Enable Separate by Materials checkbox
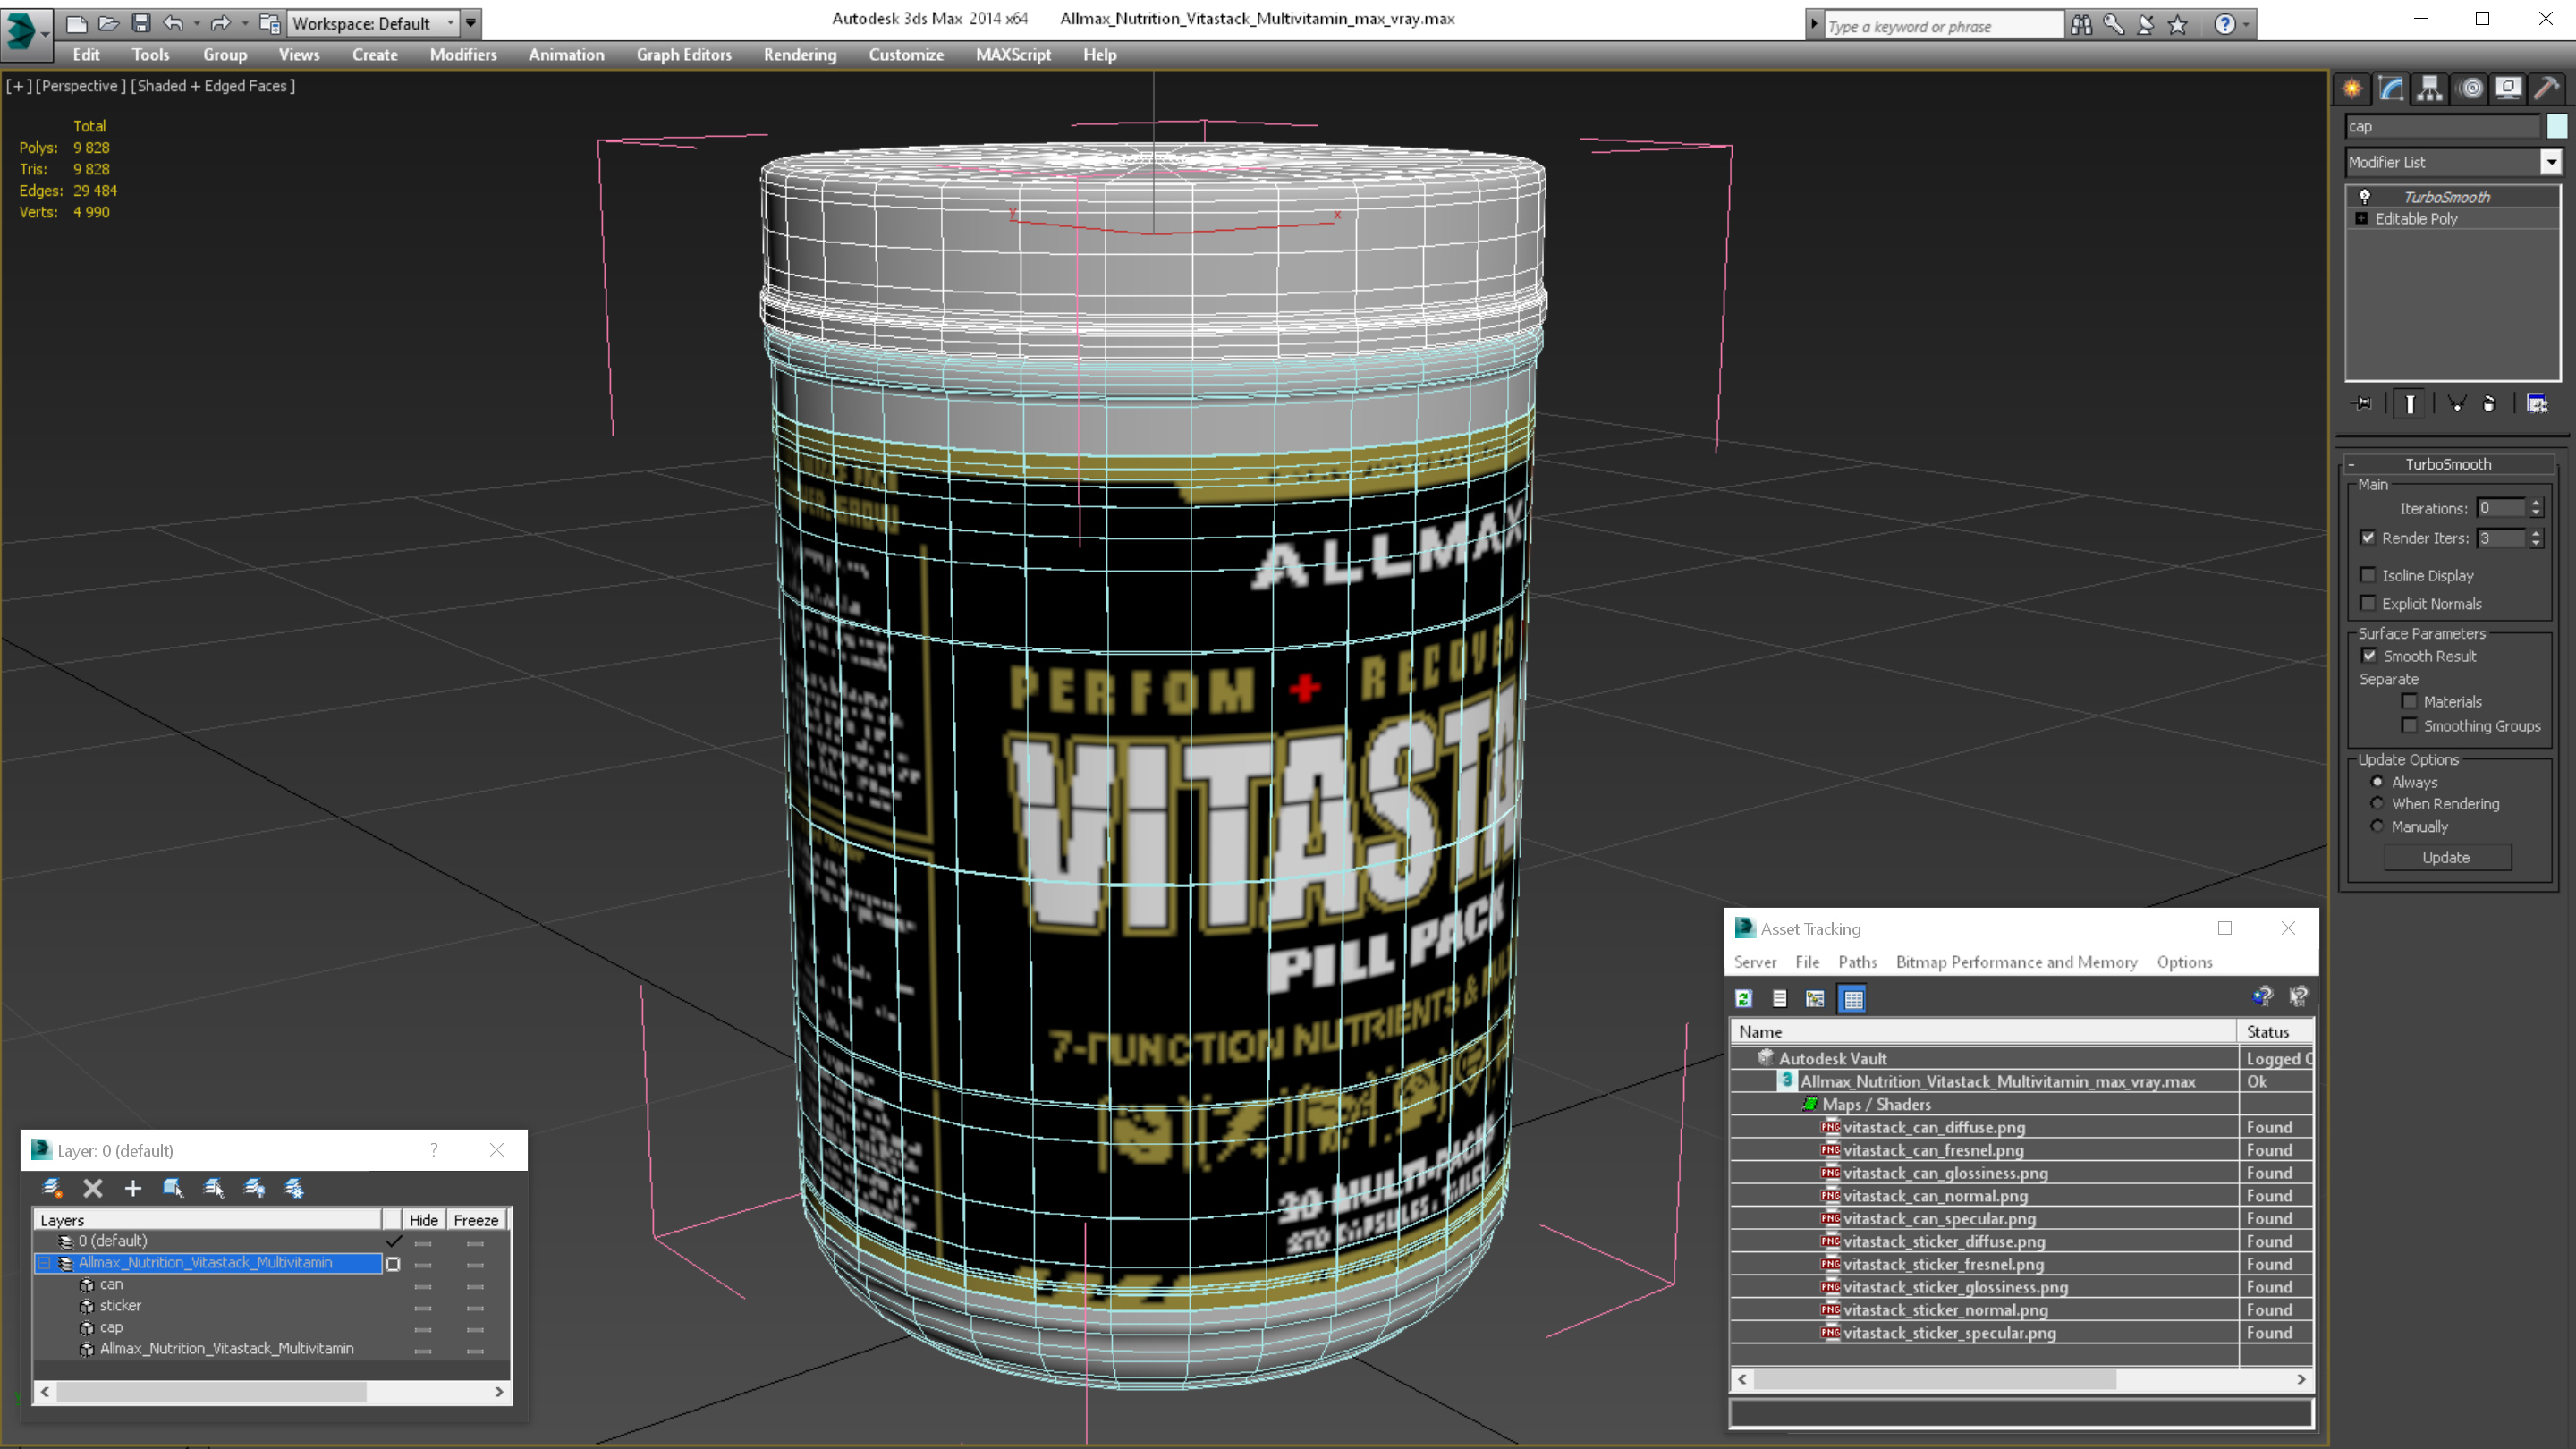The image size is (2576, 1449). pyautogui.click(x=2410, y=701)
